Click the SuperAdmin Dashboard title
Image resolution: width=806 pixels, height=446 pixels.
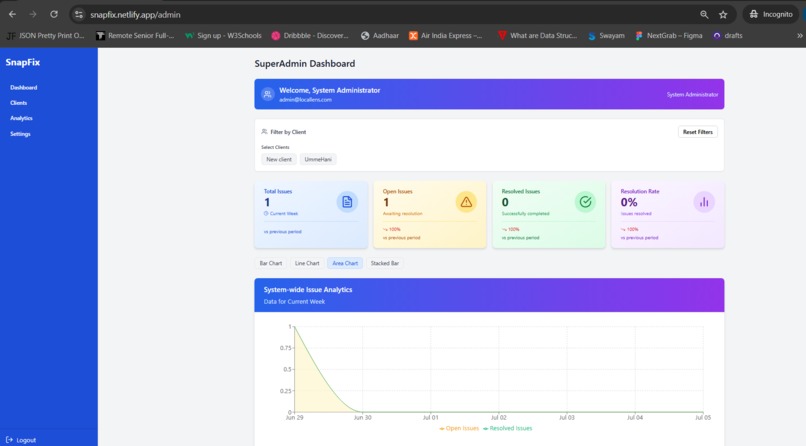click(x=305, y=64)
